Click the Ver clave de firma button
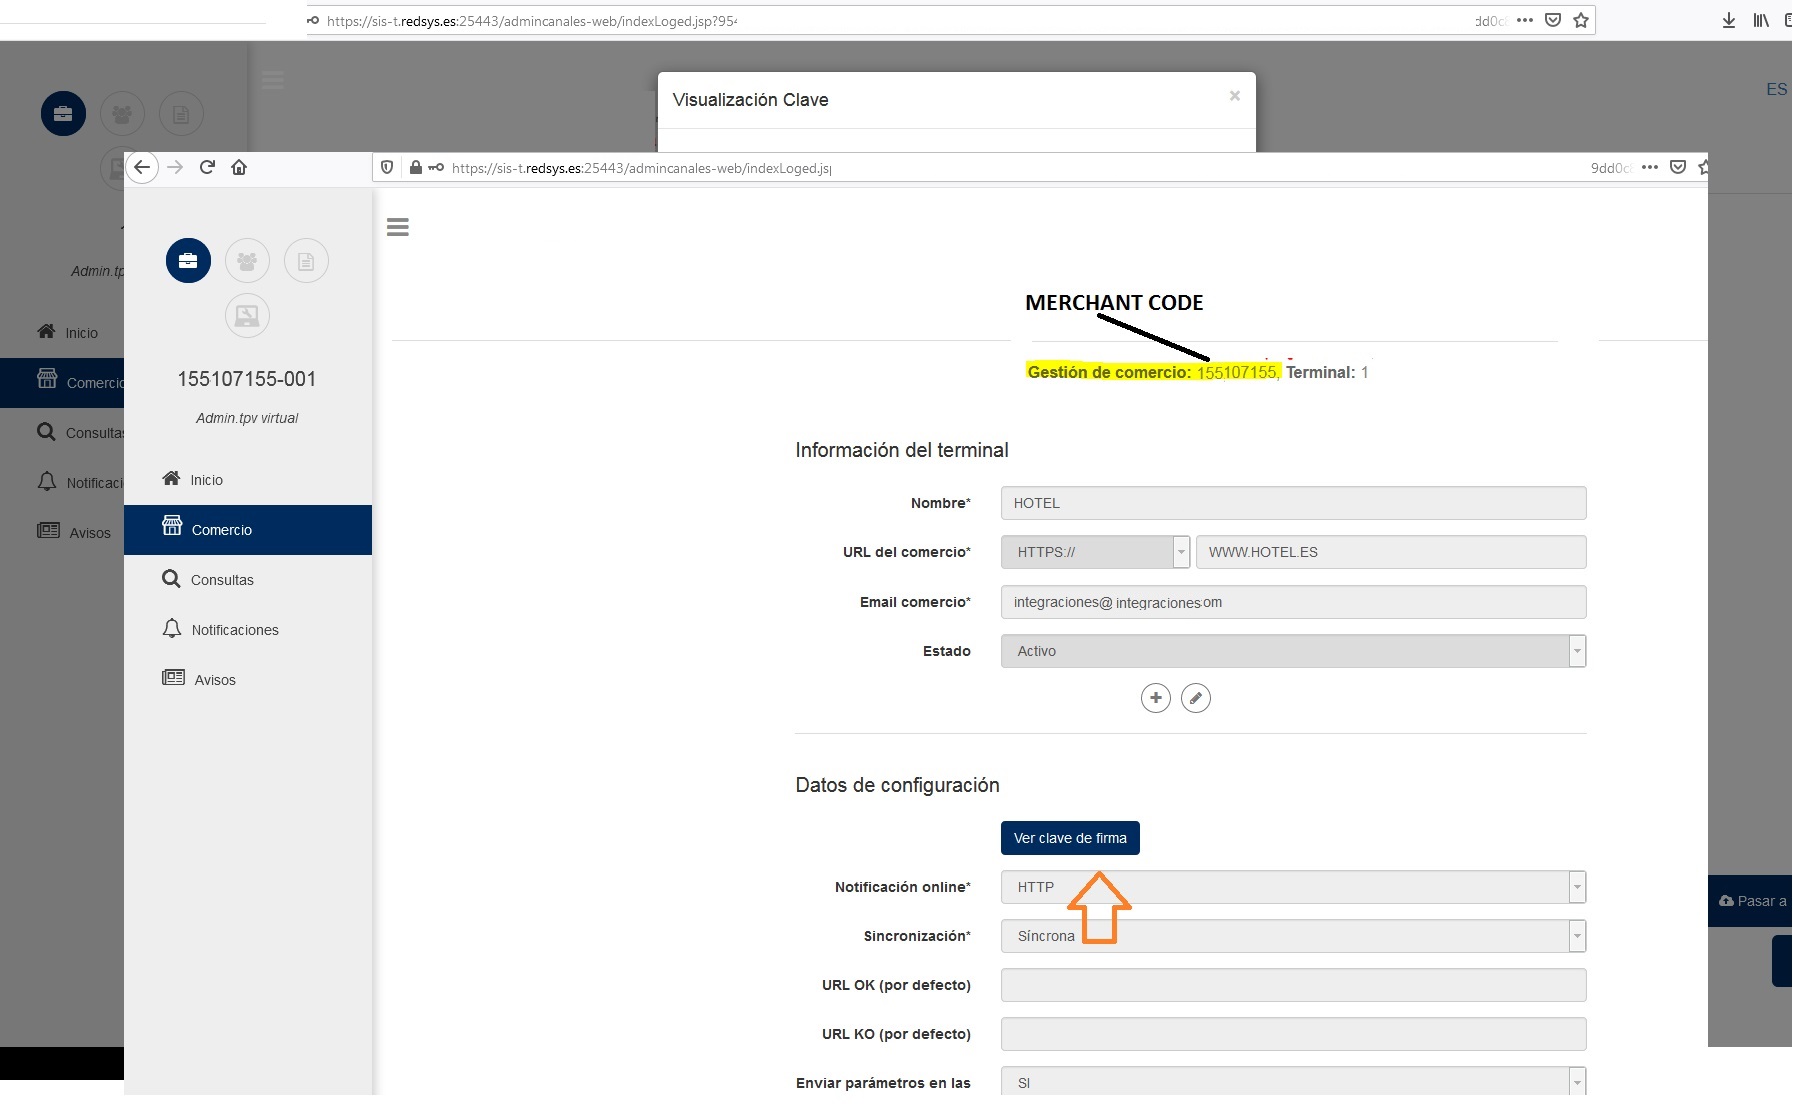The height and width of the screenshot is (1104, 1796). (x=1069, y=838)
